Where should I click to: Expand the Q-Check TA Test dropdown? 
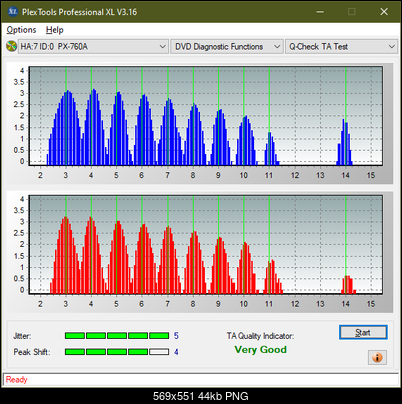341,47
